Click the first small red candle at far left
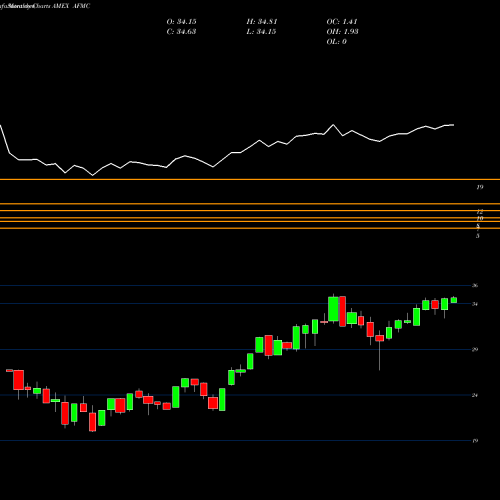 pyautogui.click(x=9, y=370)
